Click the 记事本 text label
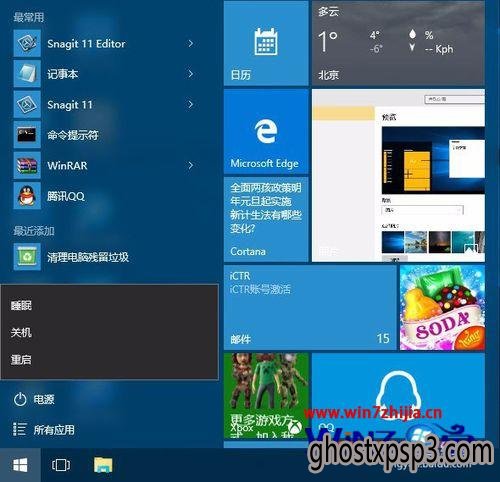The height and width of the screenshot is (482, 500). (63, 74)
